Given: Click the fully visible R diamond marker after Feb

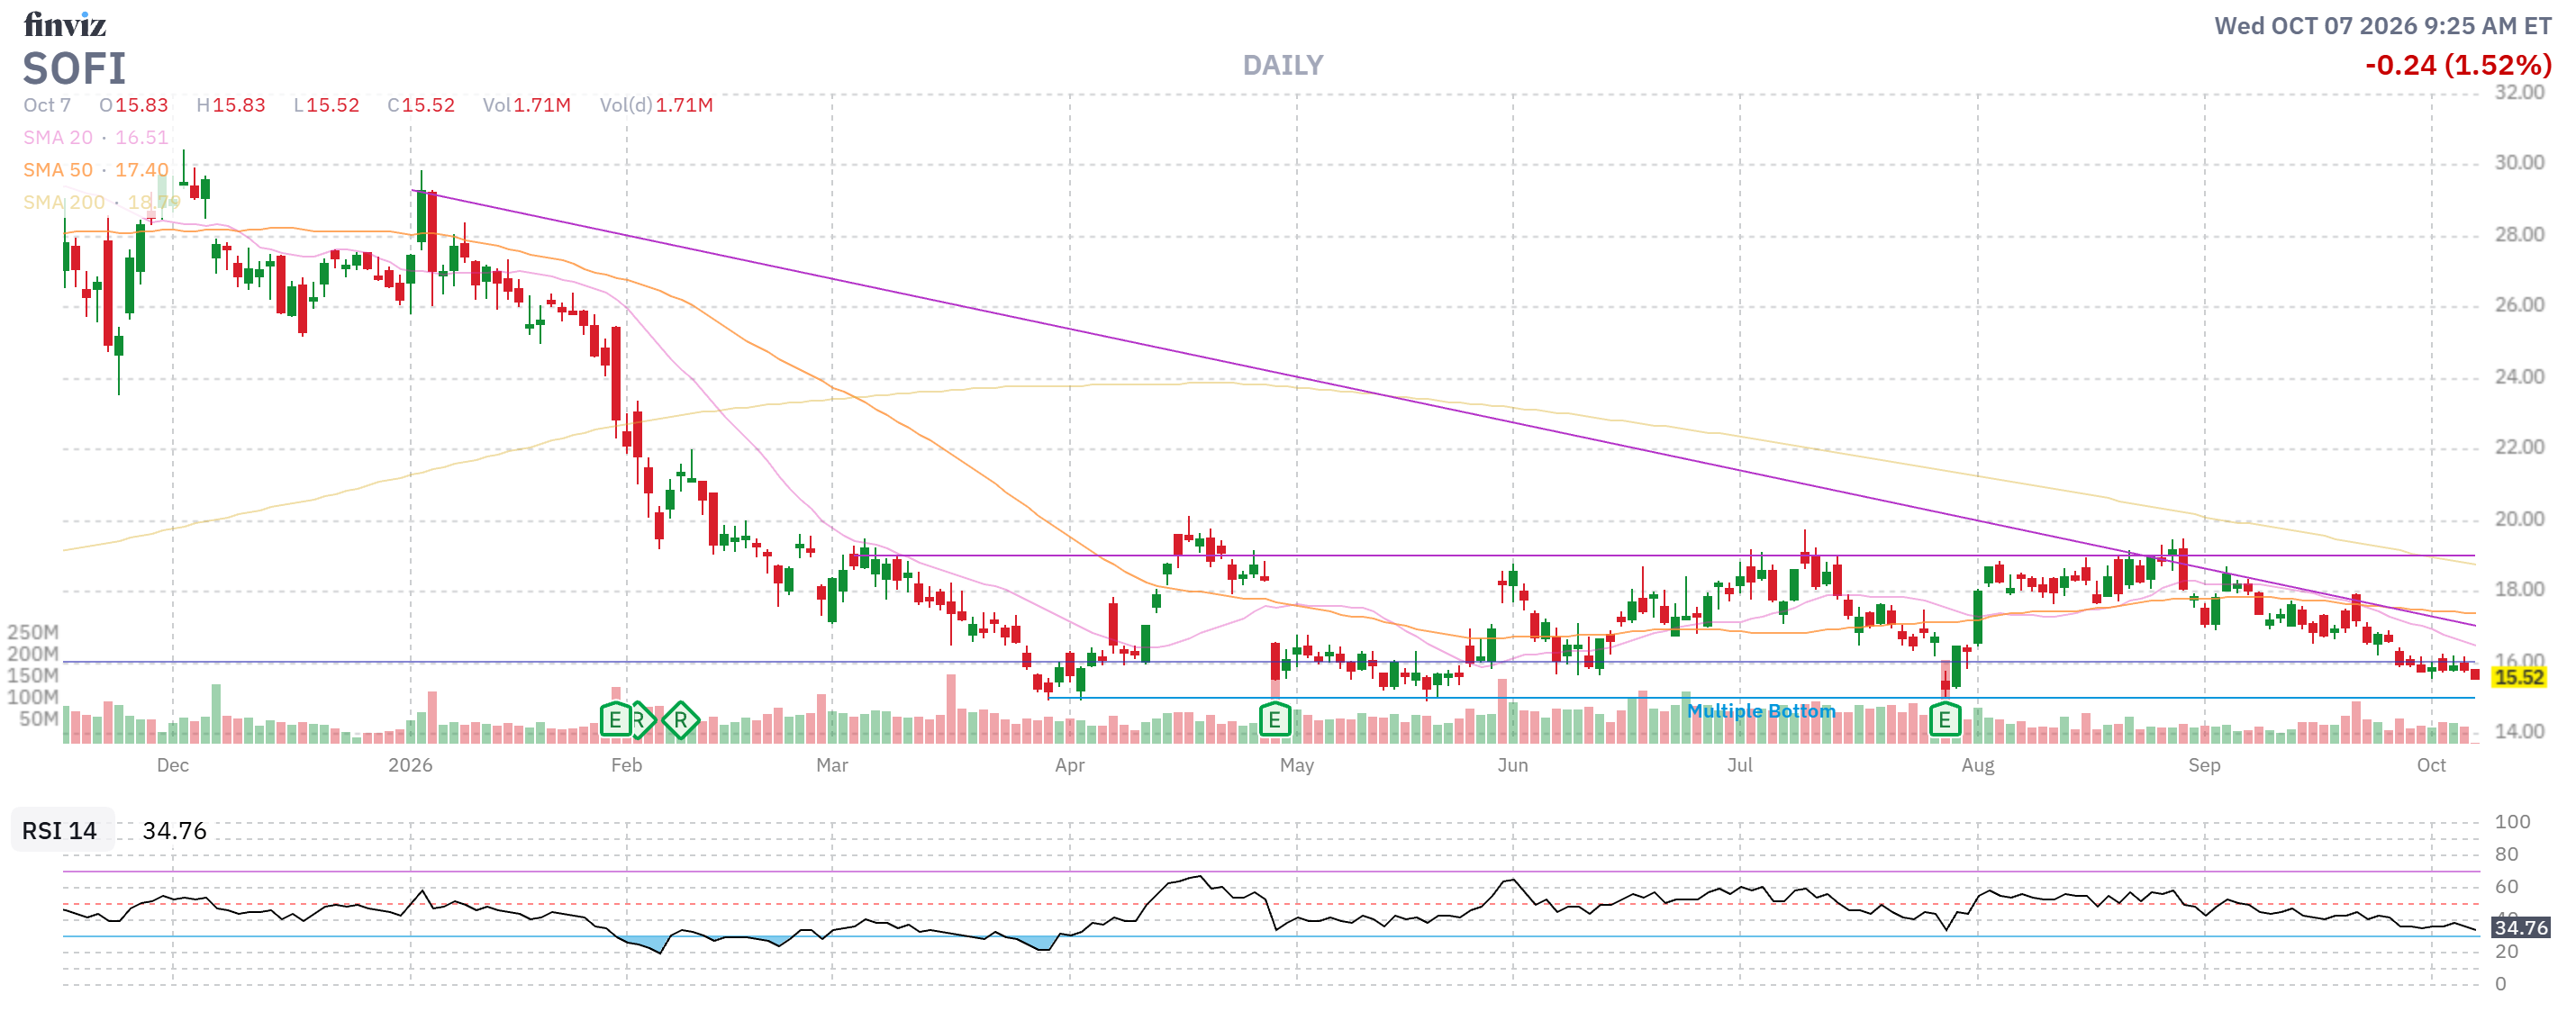Looking at the screenshot, I should (680, 720).
